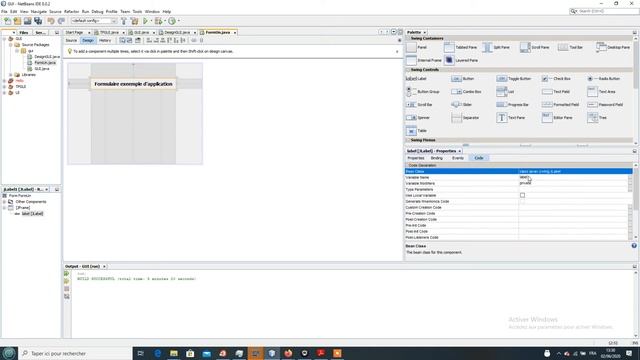Switch to the DesignGUI.java editor tab
Image resolution: width=640 pixels, height=360 pixels.
click(x=177, y=32)
